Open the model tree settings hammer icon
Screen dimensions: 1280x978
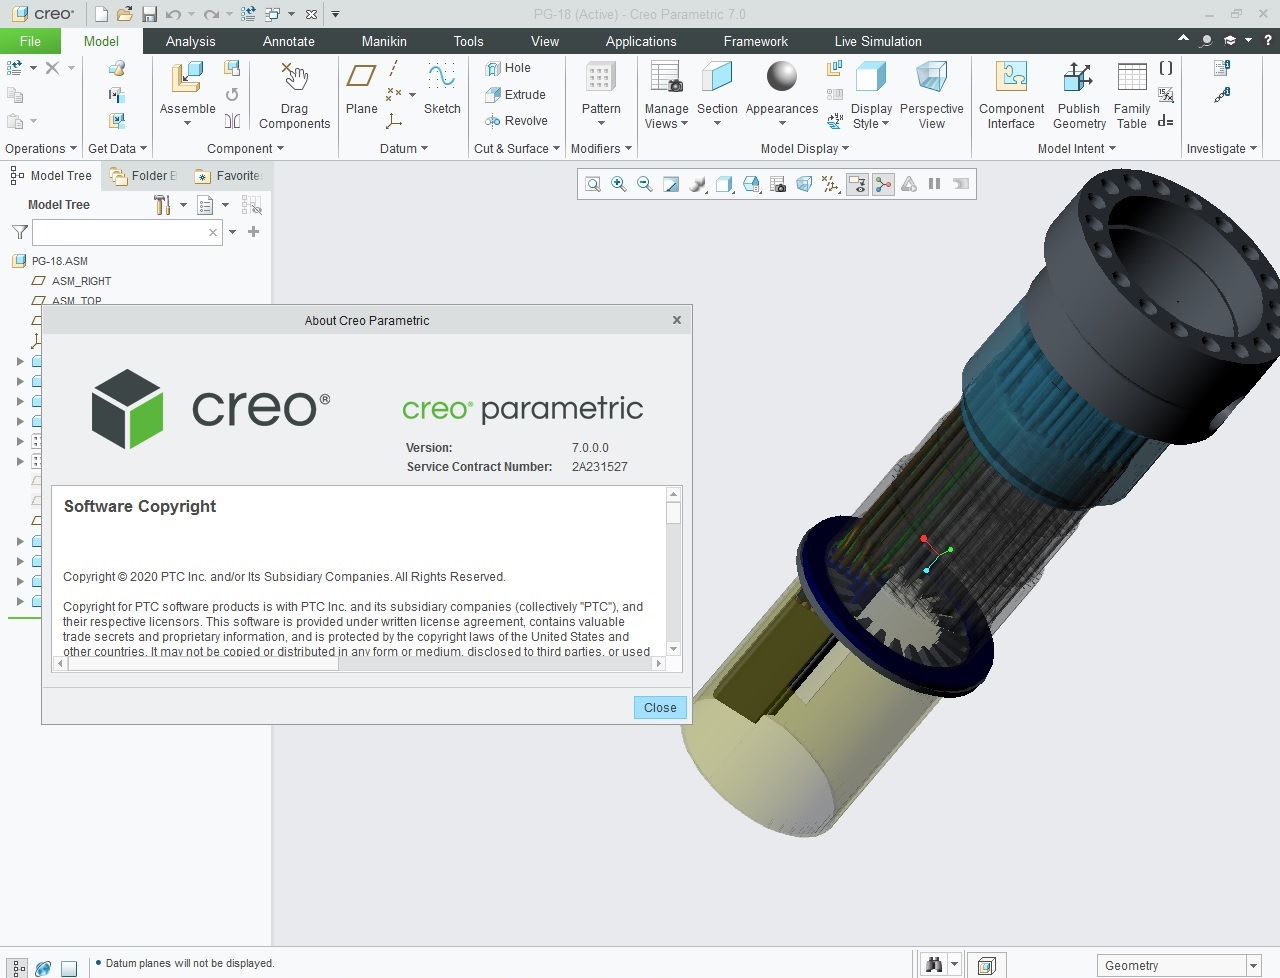(x=162, y=205)
